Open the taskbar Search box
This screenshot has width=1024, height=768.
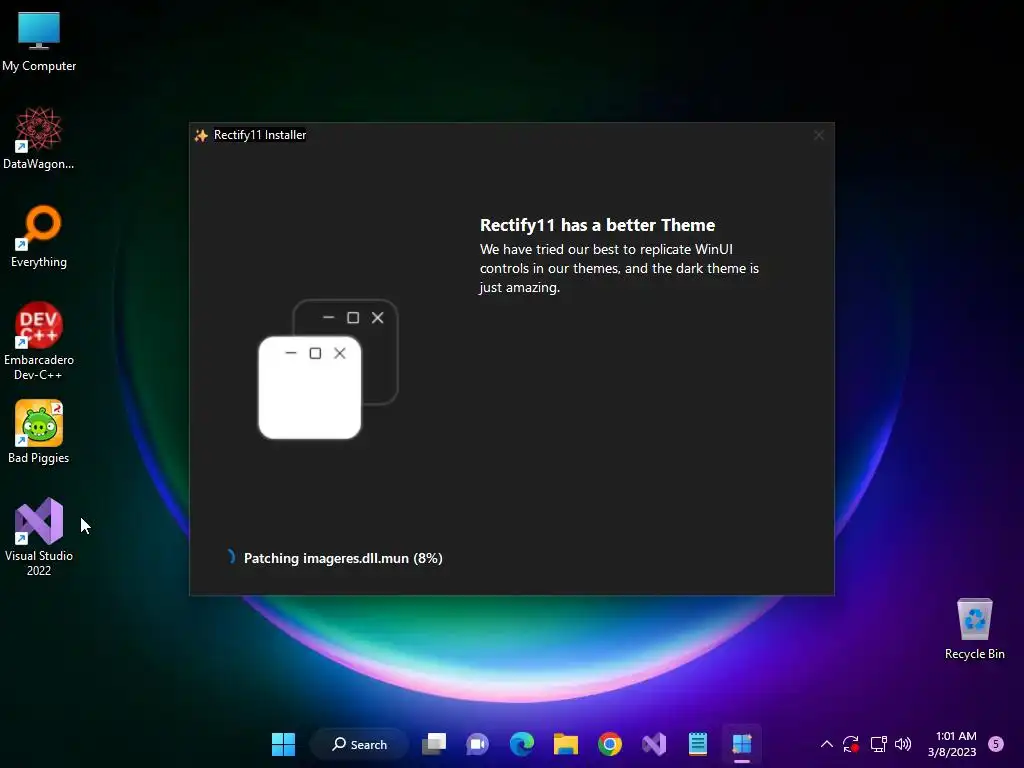pyautogui.click(x=359, y=744)
